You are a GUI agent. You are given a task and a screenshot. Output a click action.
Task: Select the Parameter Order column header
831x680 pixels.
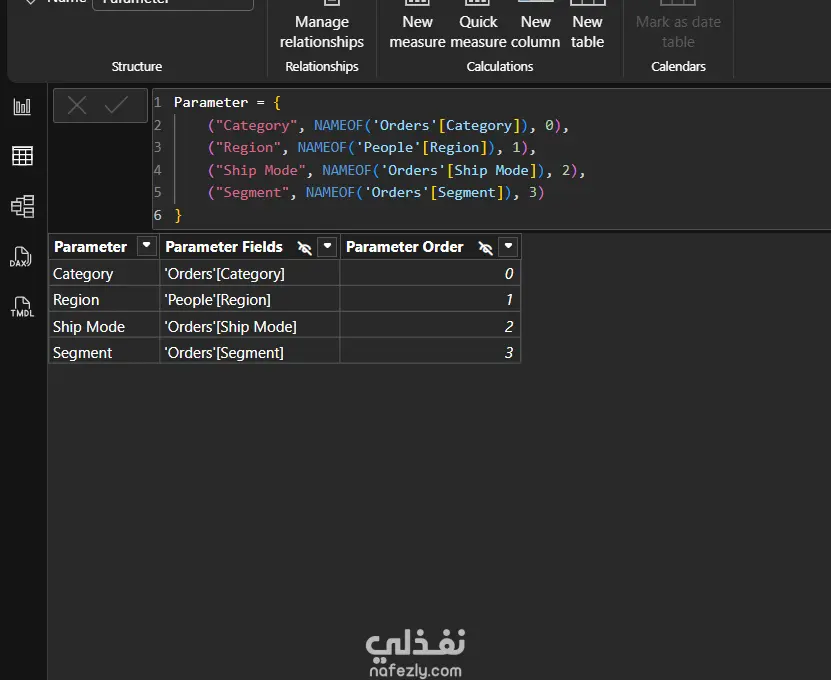point(404,246)
